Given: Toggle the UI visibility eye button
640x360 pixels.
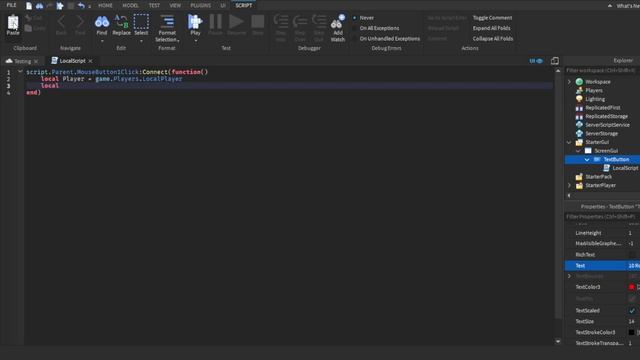Looking at the screenshot, I should (x=536, y=61).
